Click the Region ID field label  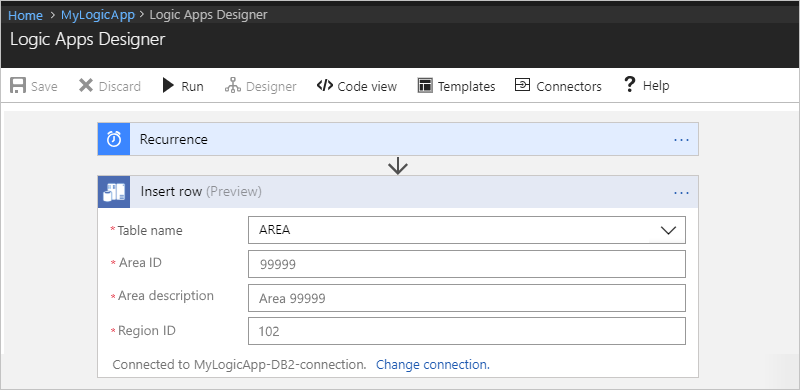147,331
